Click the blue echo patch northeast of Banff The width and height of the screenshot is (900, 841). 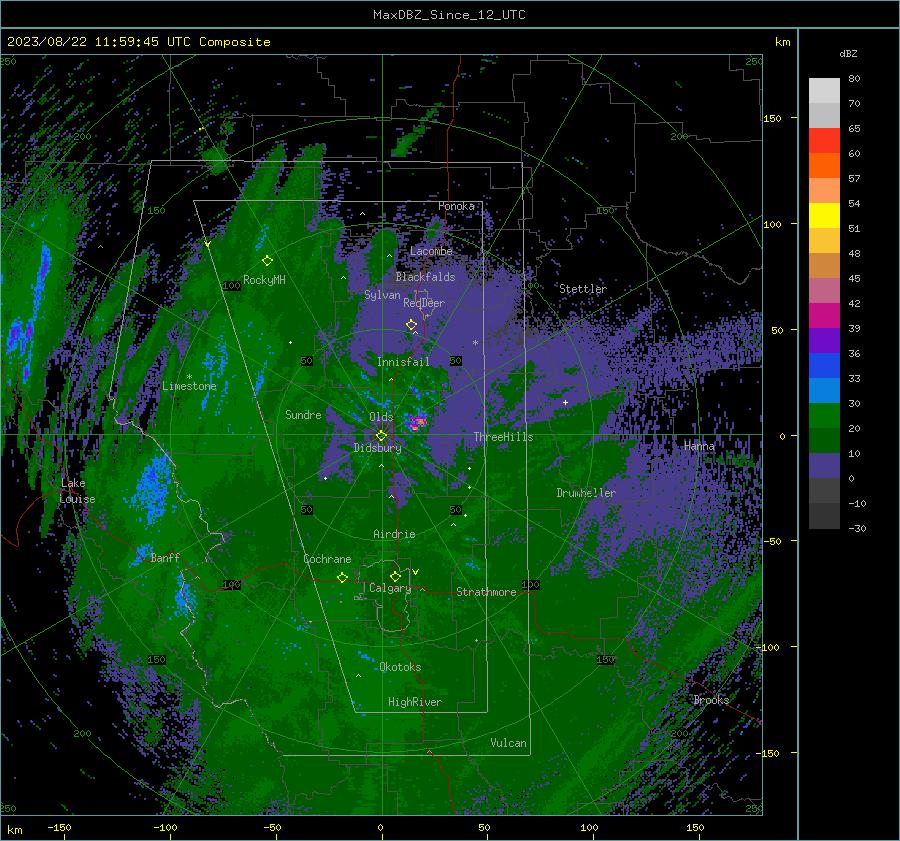pyautogui.click(x=152, y=487)
